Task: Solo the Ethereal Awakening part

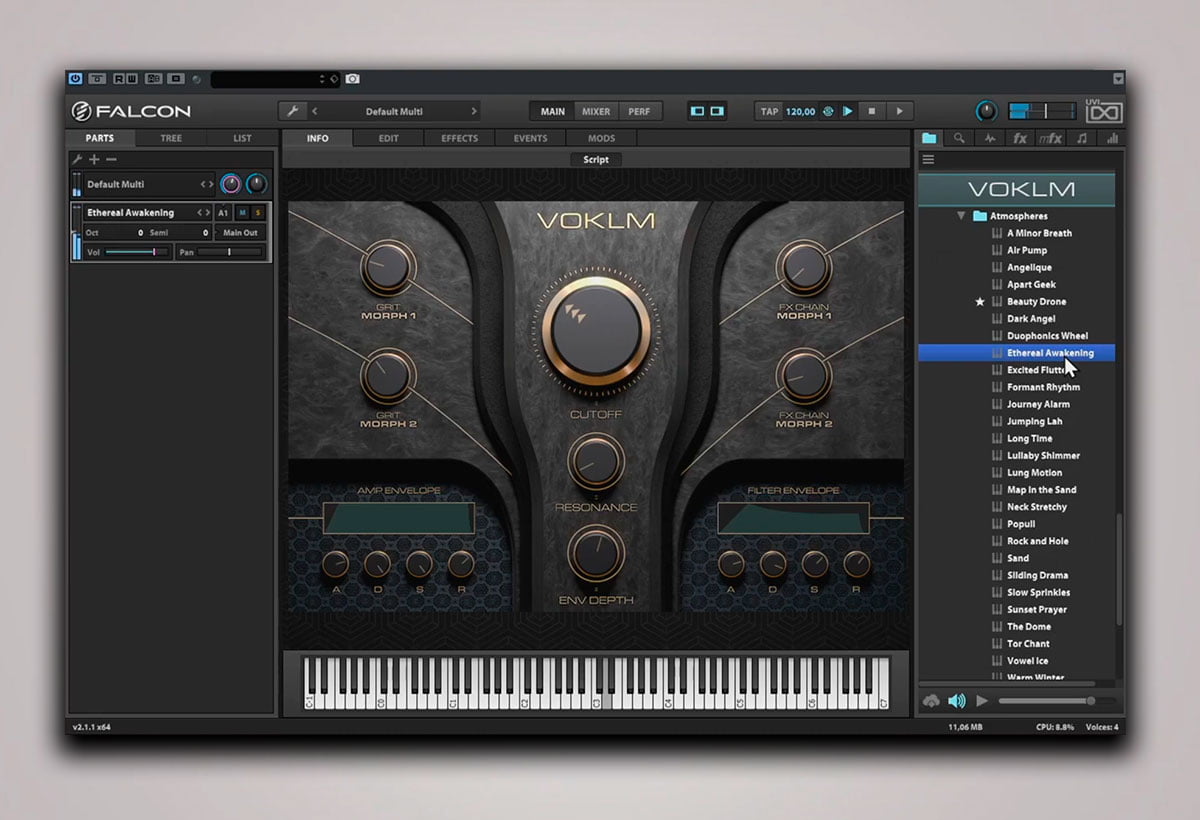Action: [258, 213]
